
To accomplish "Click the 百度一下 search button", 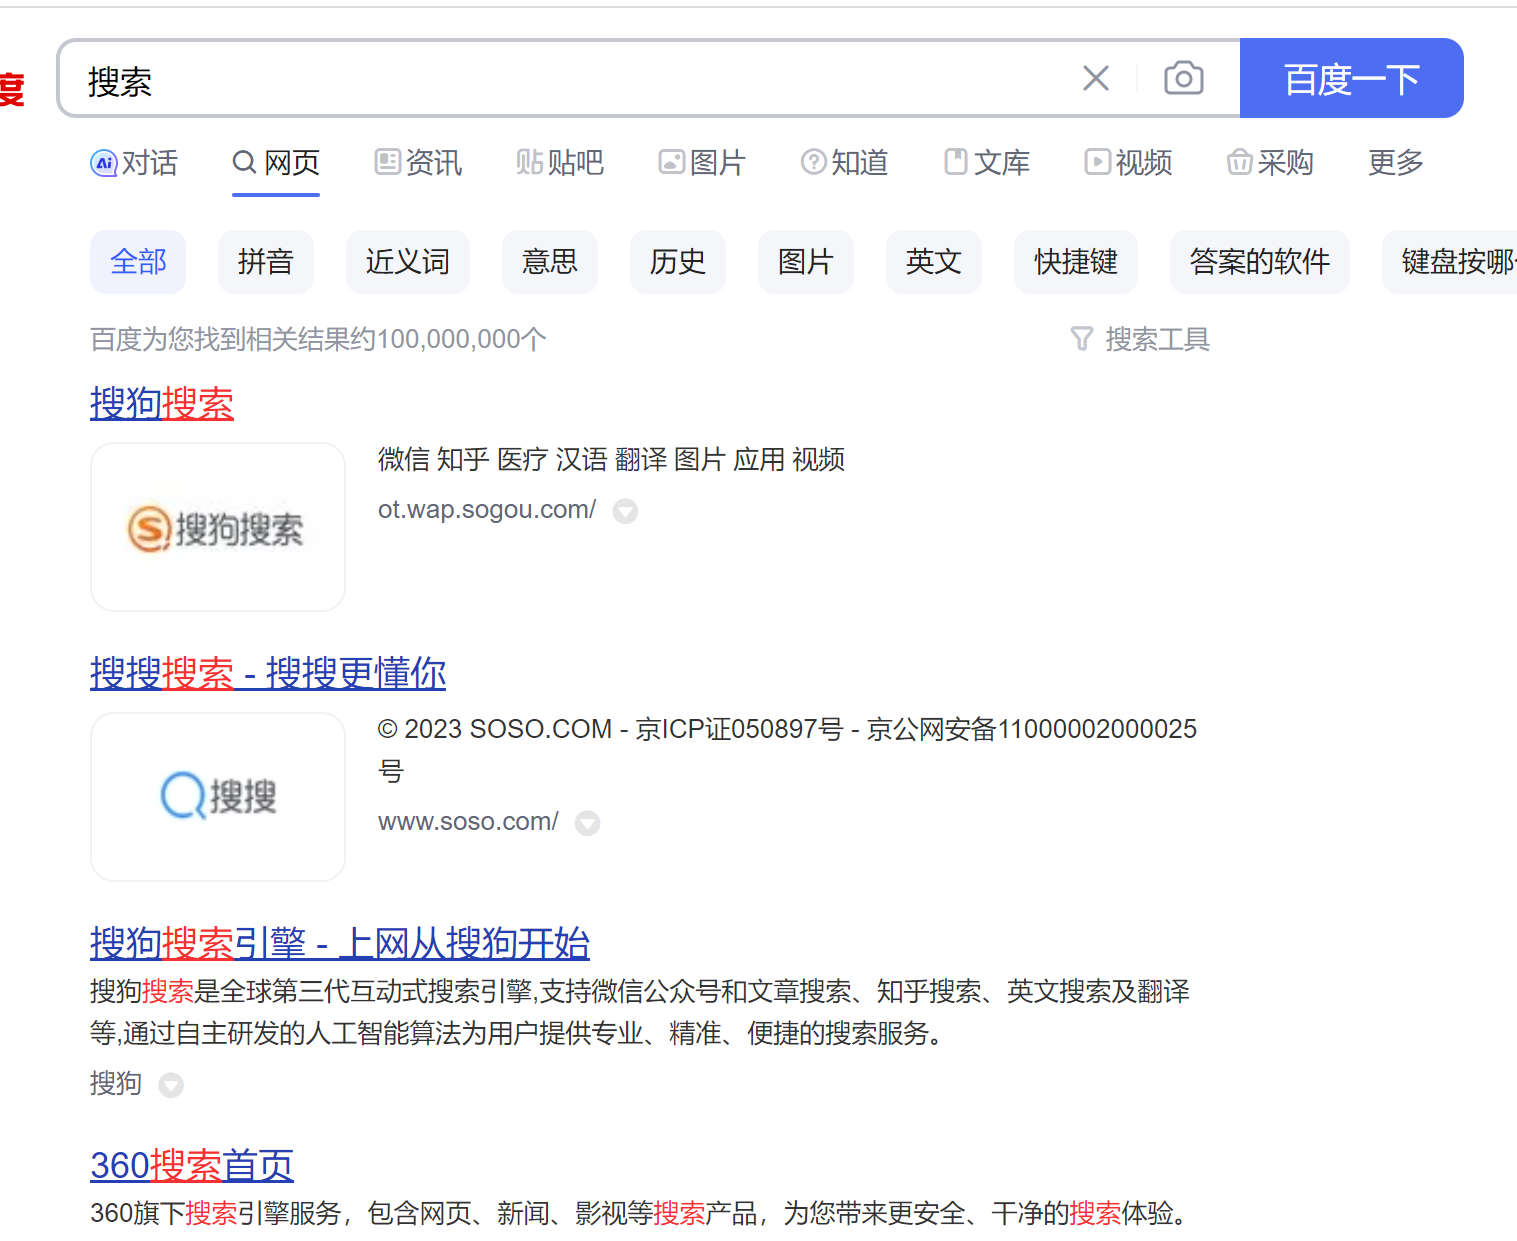I will (x=1352, y=78).
